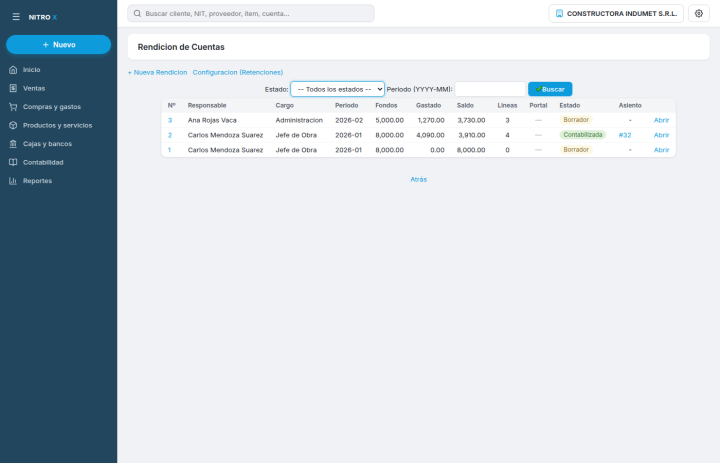This screenshot has height=463, width=720.
Task: Click the Atrás link
Action: [418, 180]
